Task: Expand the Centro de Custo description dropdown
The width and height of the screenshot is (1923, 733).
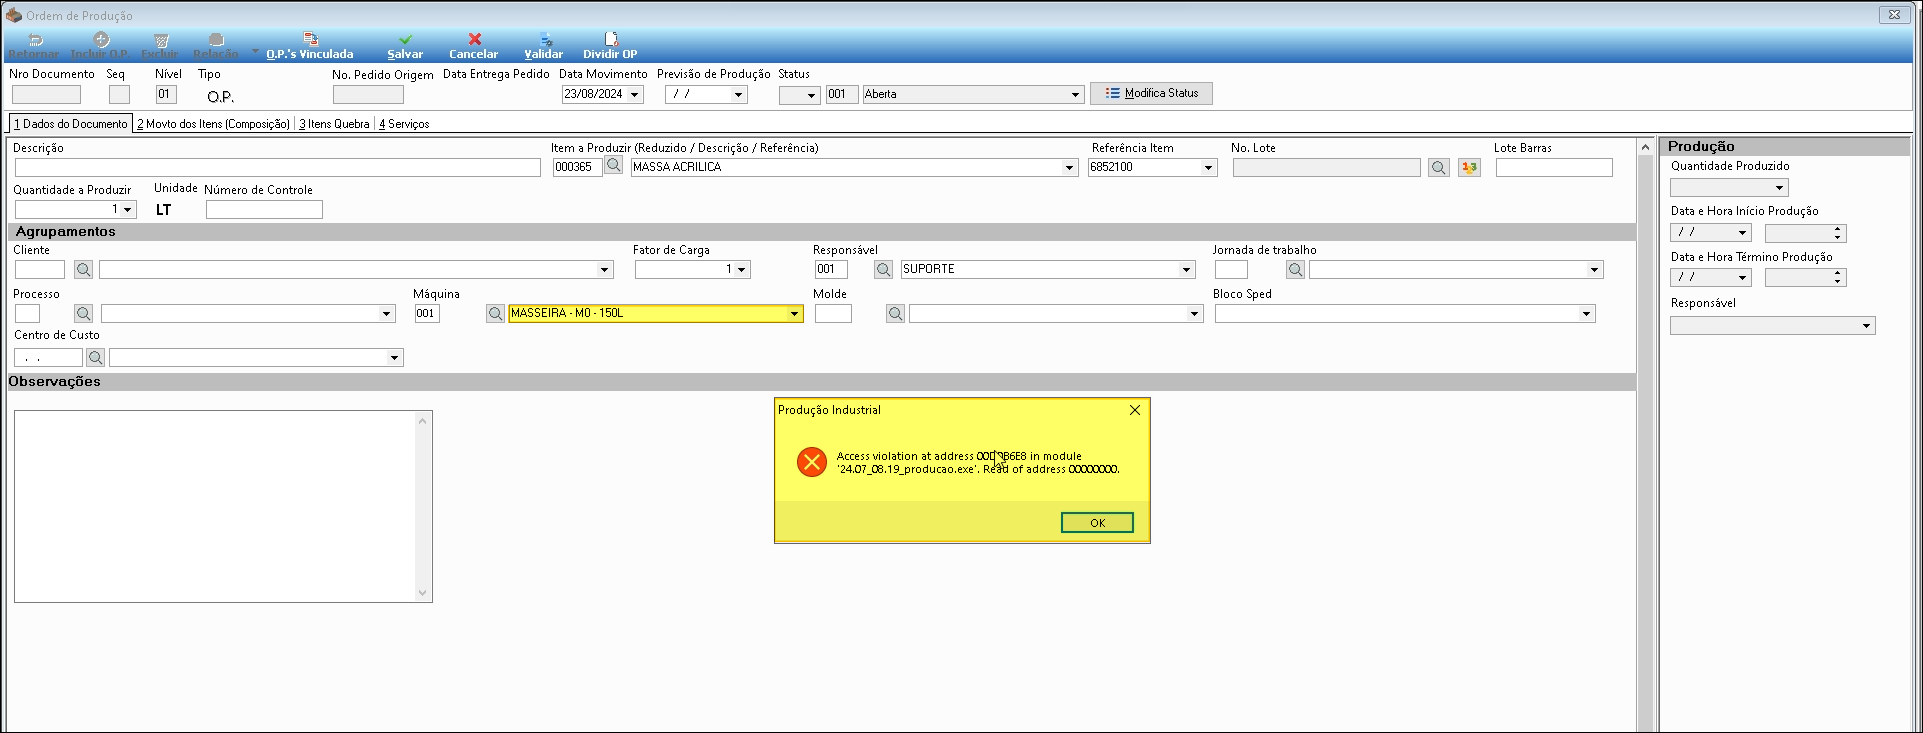Action: [394, 358]
